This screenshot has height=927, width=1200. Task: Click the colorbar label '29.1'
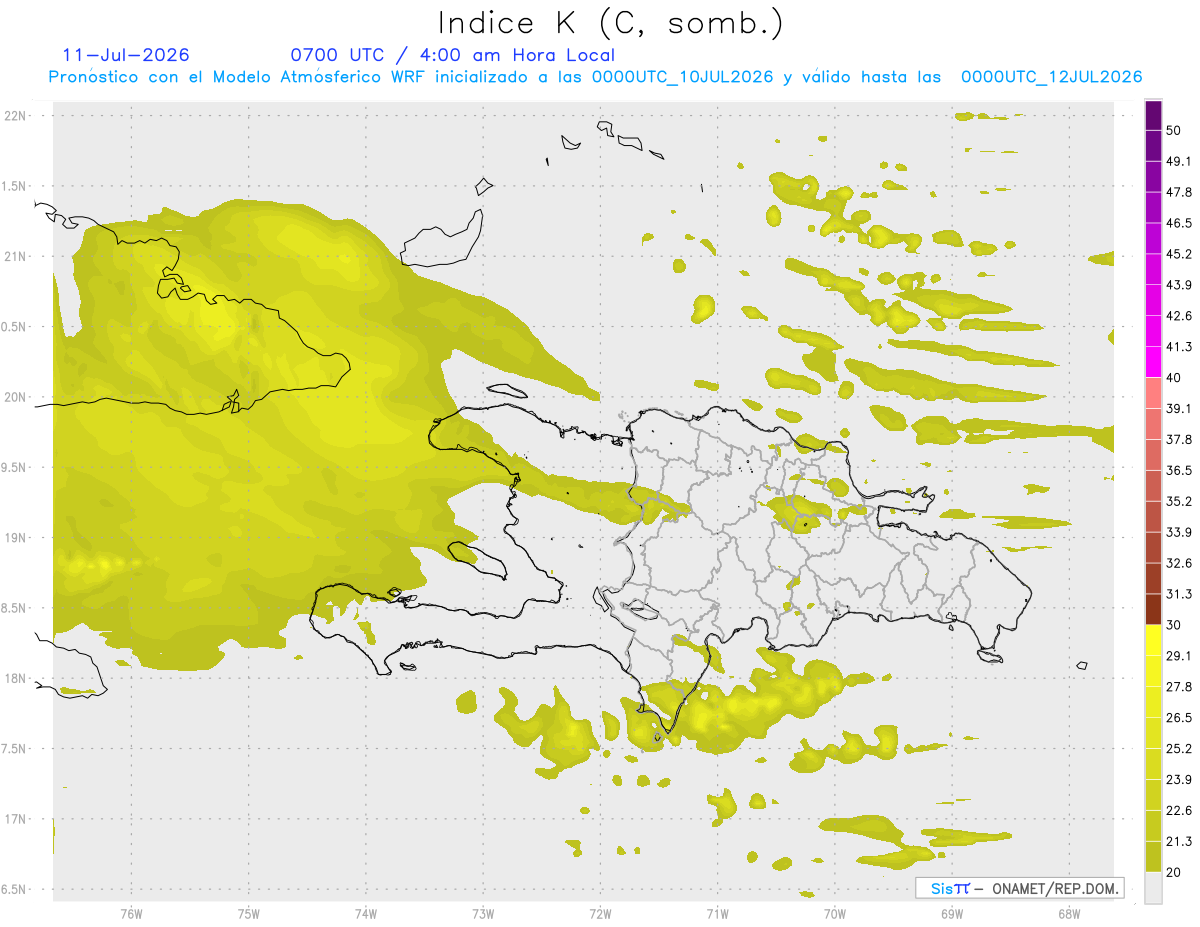coord(1179,656)
